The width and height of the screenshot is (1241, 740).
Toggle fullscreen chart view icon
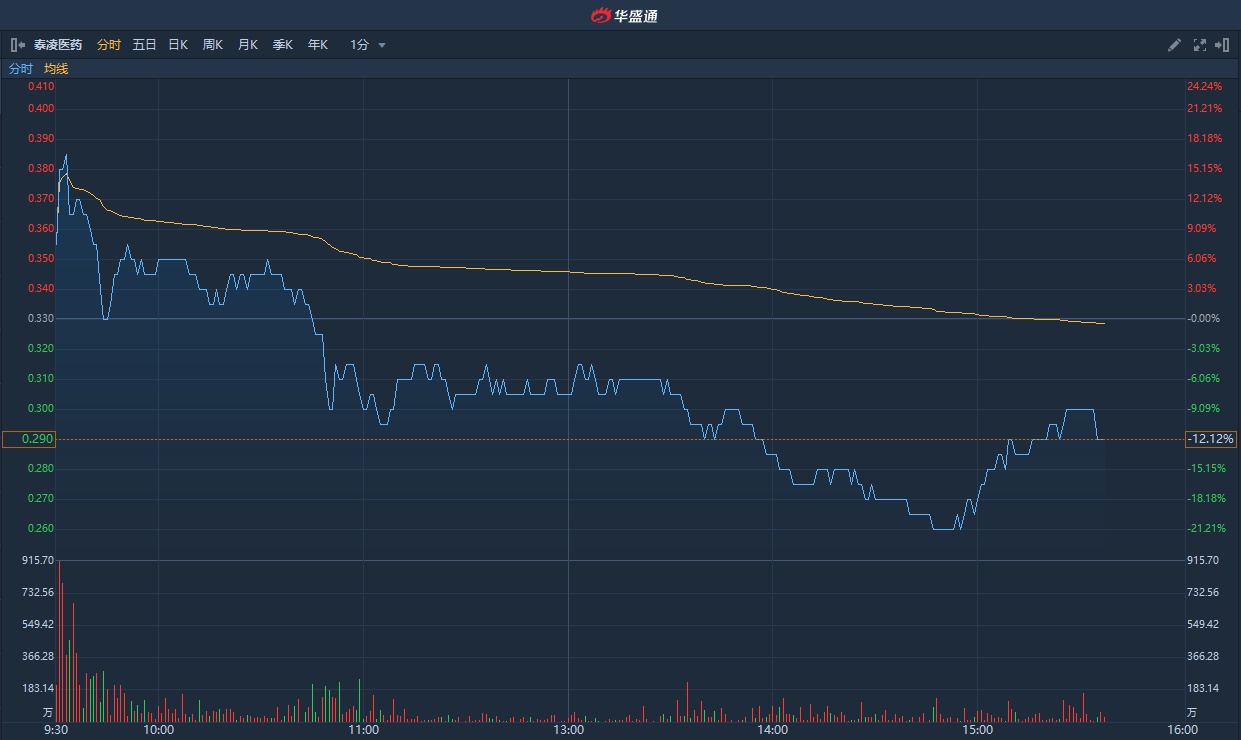click(1199, 45)
